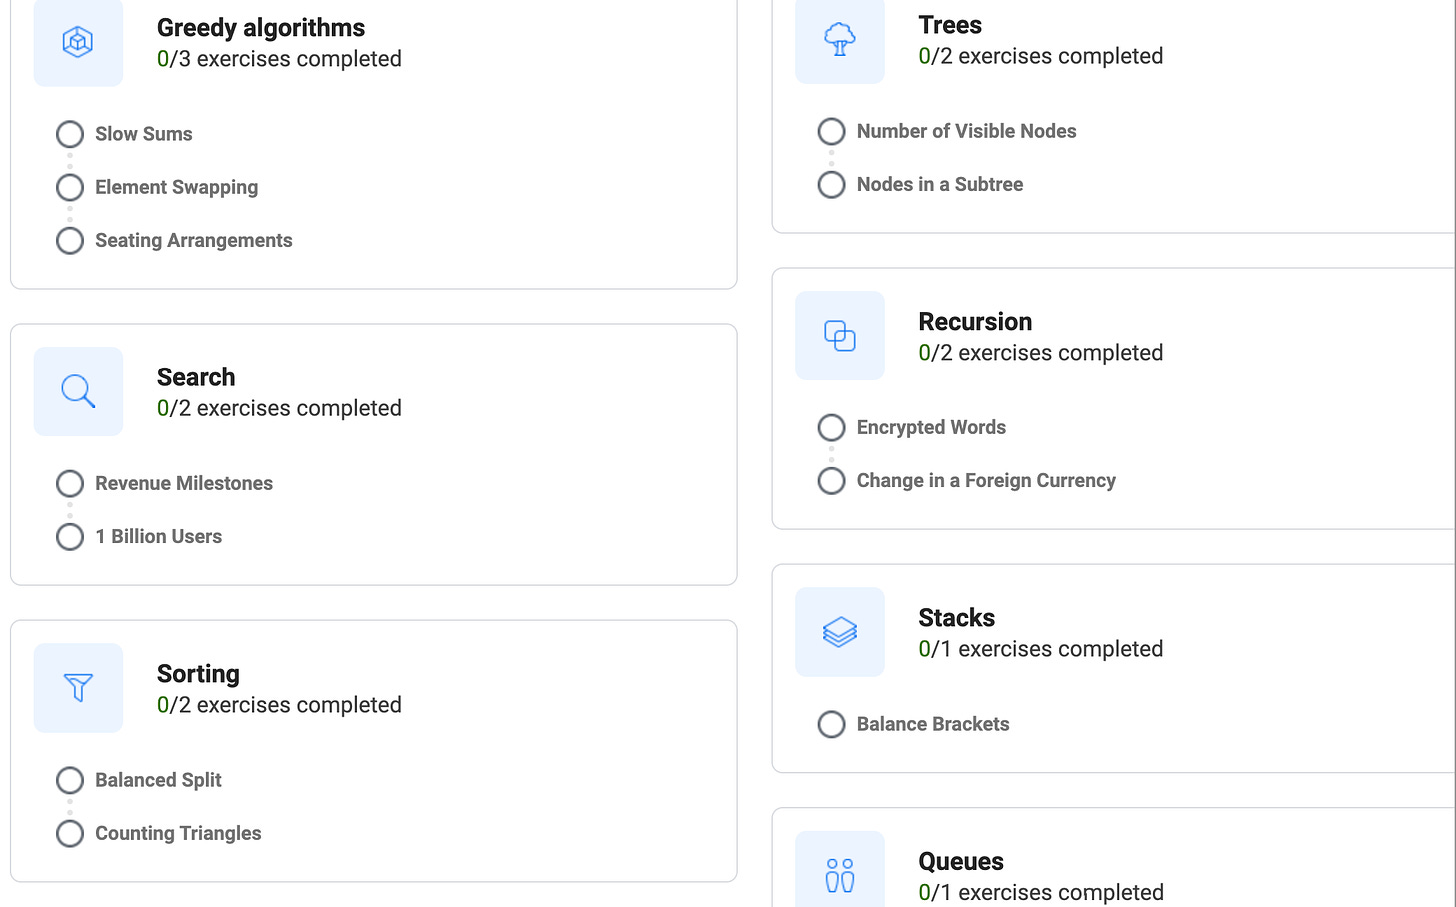Screen dimensions: 1456x907
Task: Mark Slow Sums as completed
Action: point(69,133)
